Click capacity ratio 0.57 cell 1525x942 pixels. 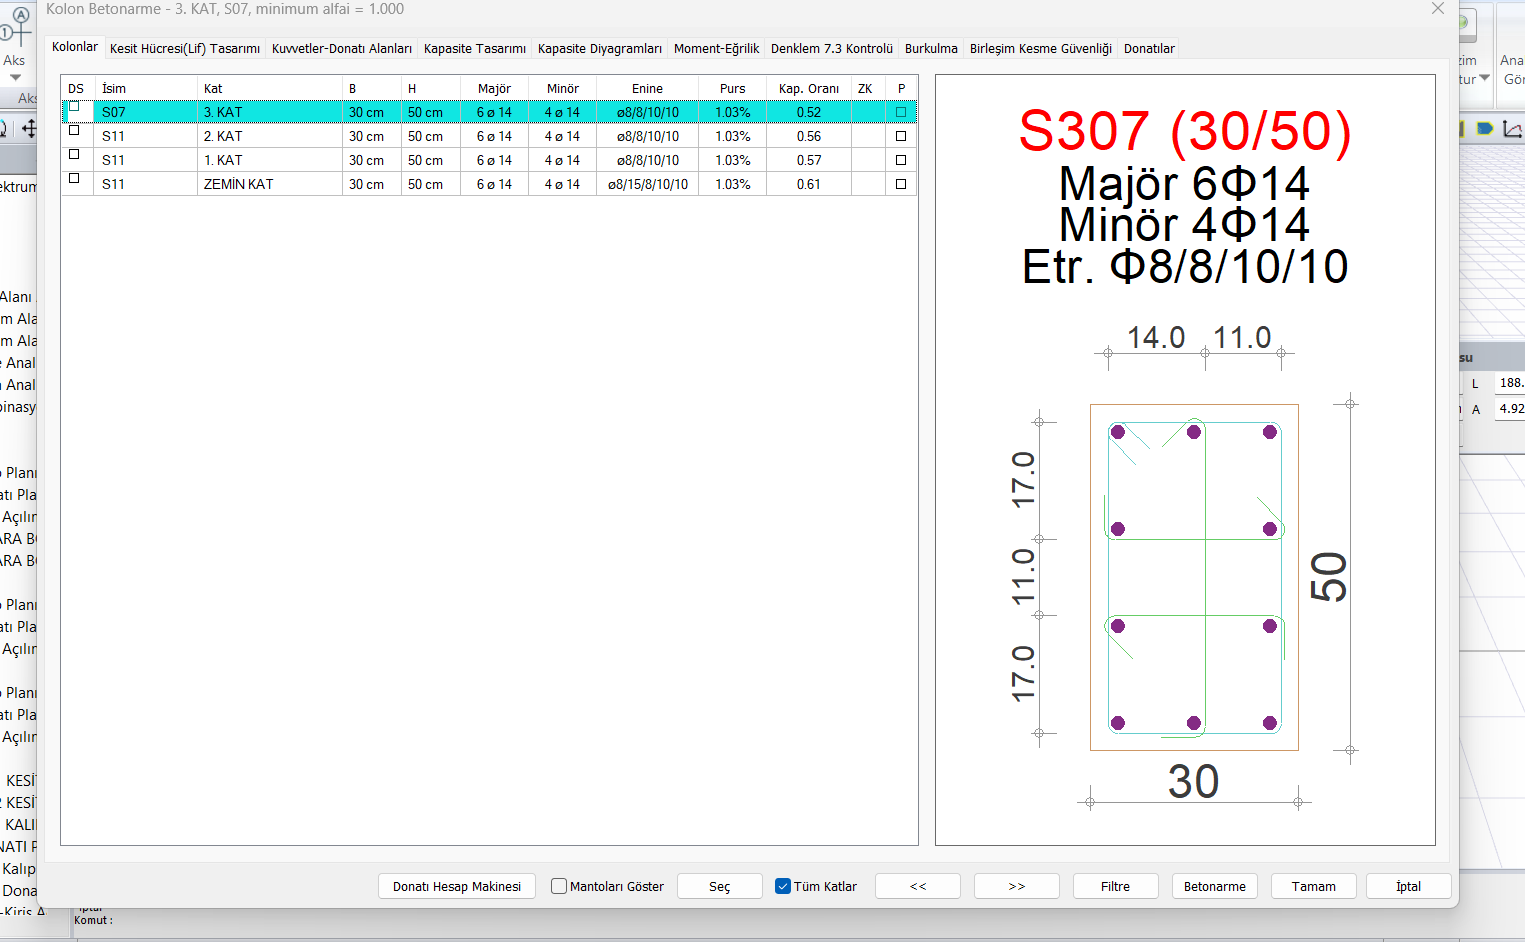(809, 160)
